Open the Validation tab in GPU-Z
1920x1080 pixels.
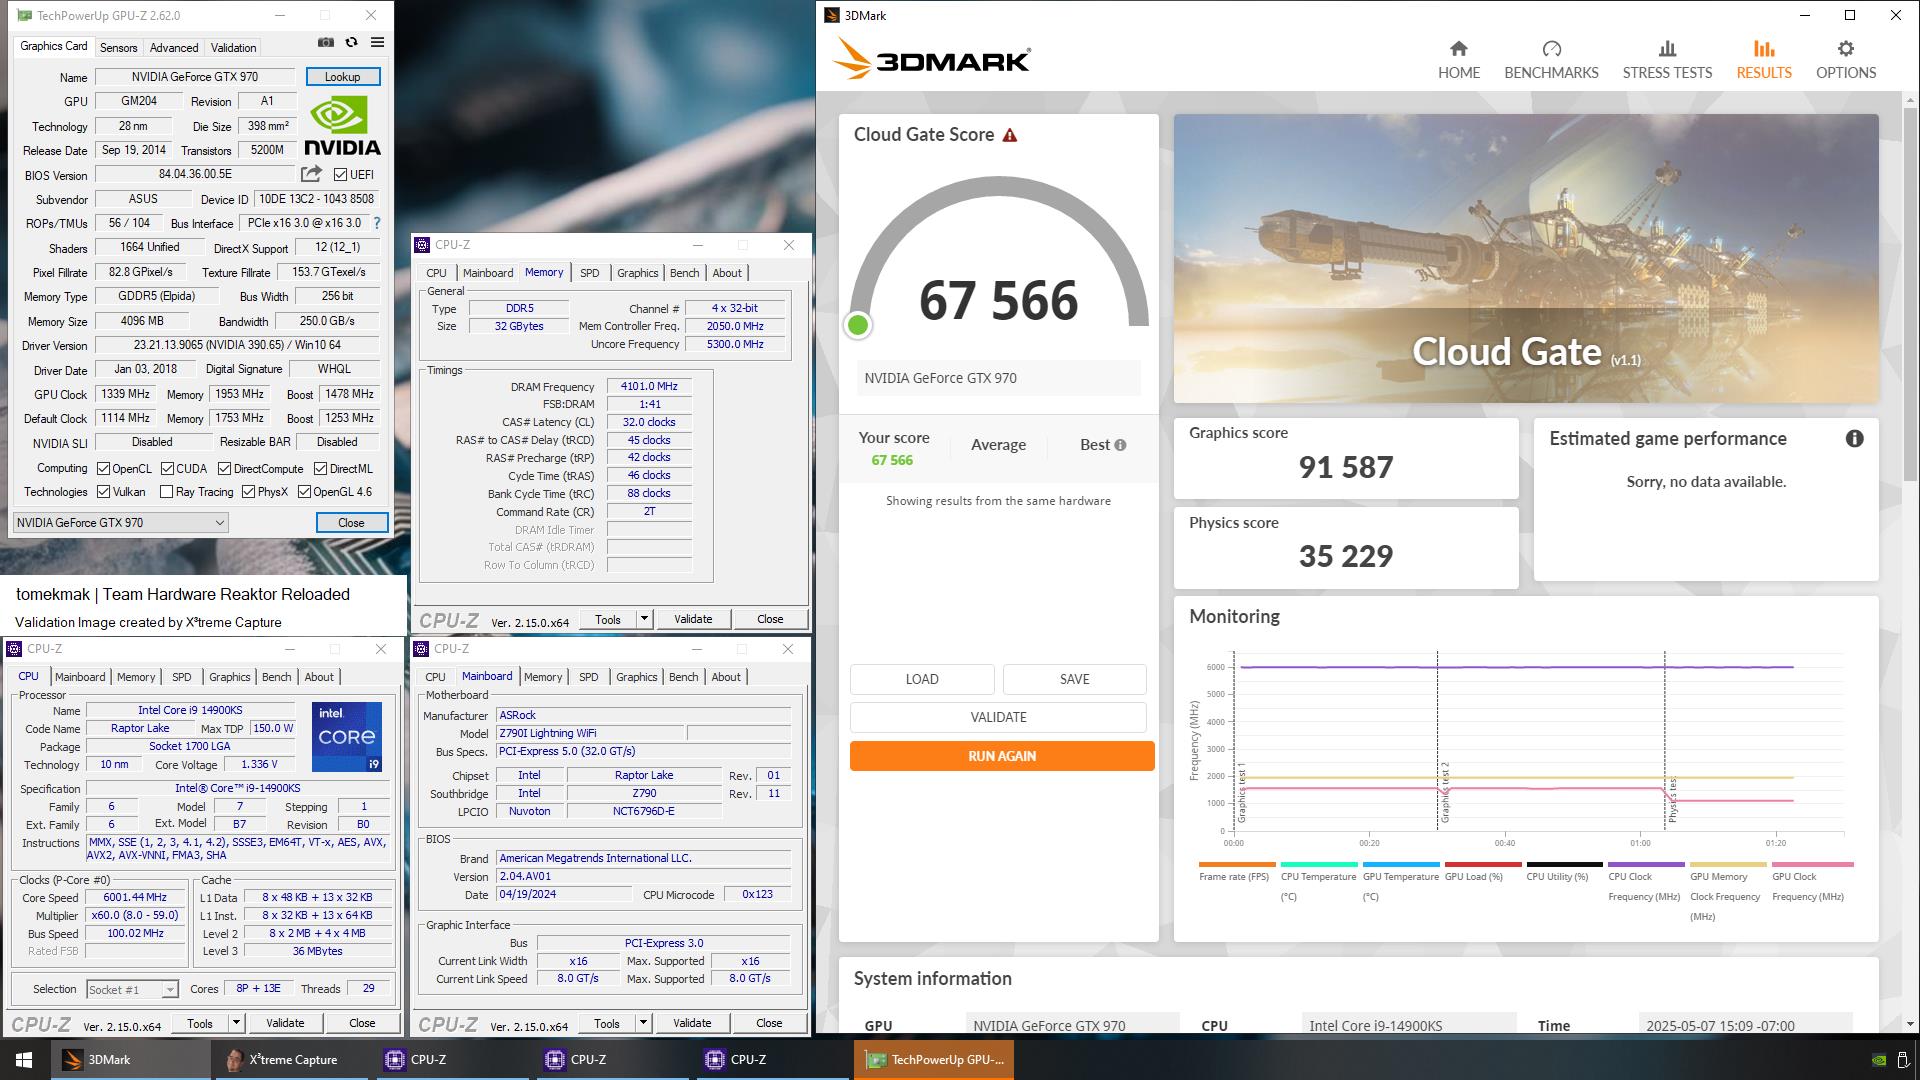coord(234,48)
